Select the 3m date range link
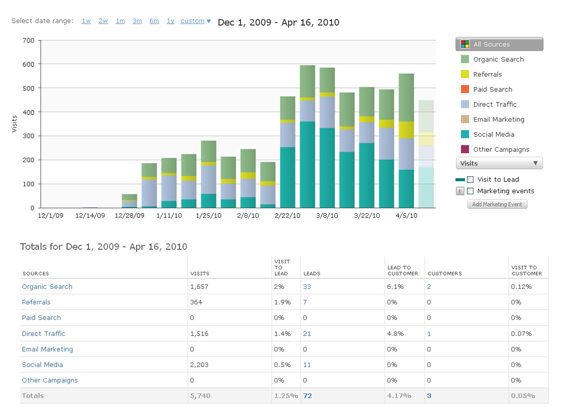 tap(137, 21)
